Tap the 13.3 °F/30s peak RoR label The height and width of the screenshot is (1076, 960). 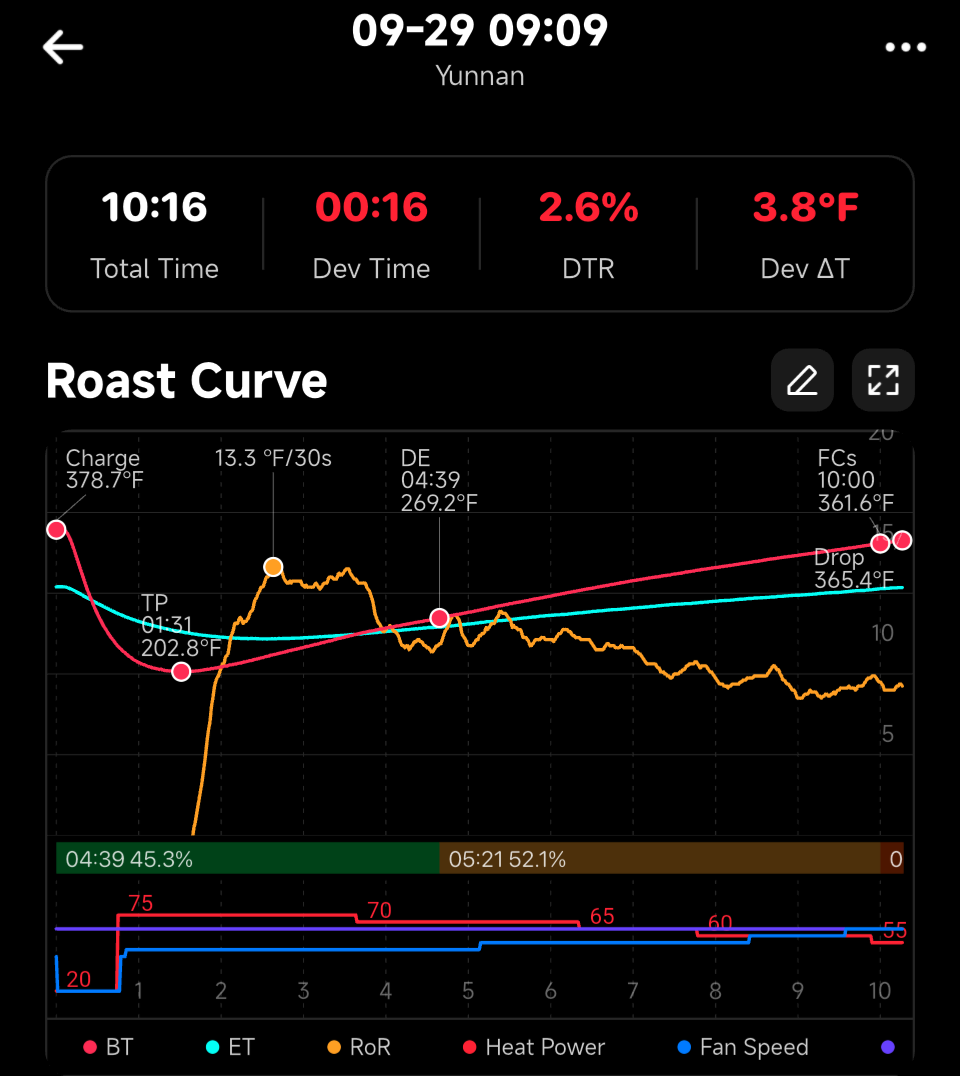point(273,458)
